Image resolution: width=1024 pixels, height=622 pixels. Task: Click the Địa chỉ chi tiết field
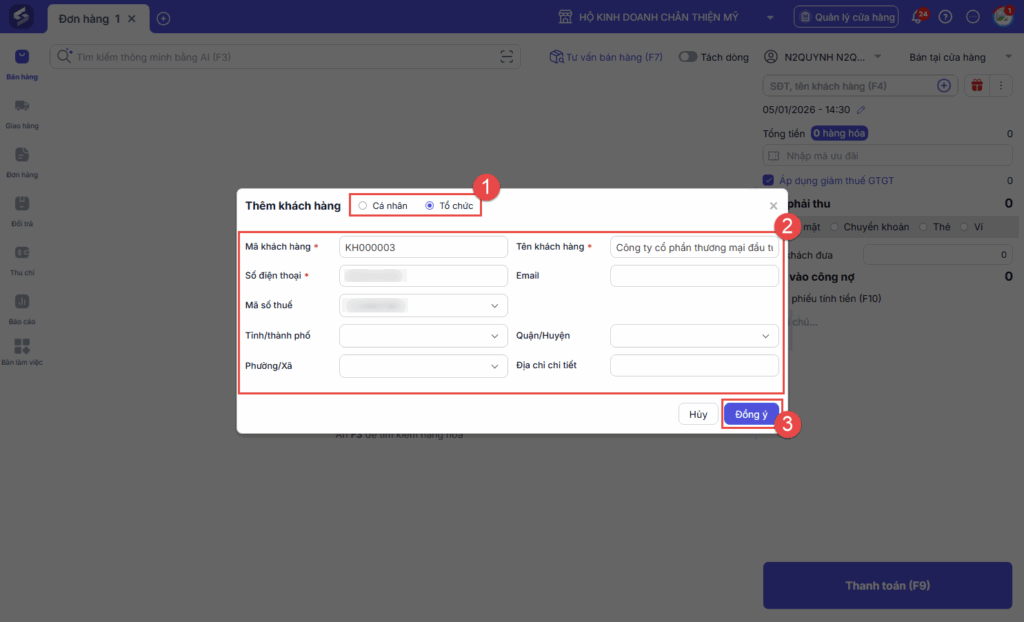pos(694,365)
